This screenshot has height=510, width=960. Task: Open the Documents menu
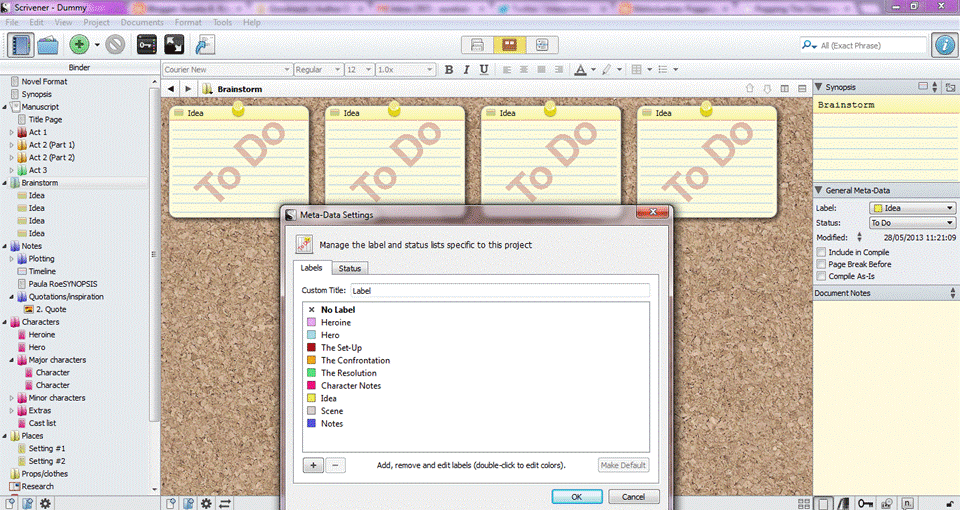pyautogui.click(x=142, y=22)
